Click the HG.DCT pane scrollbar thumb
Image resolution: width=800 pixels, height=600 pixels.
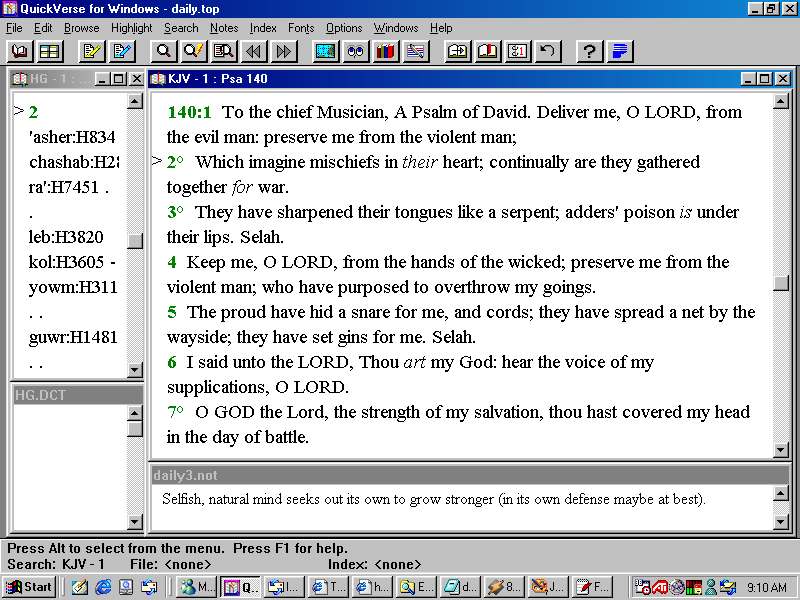coord(135,429)
